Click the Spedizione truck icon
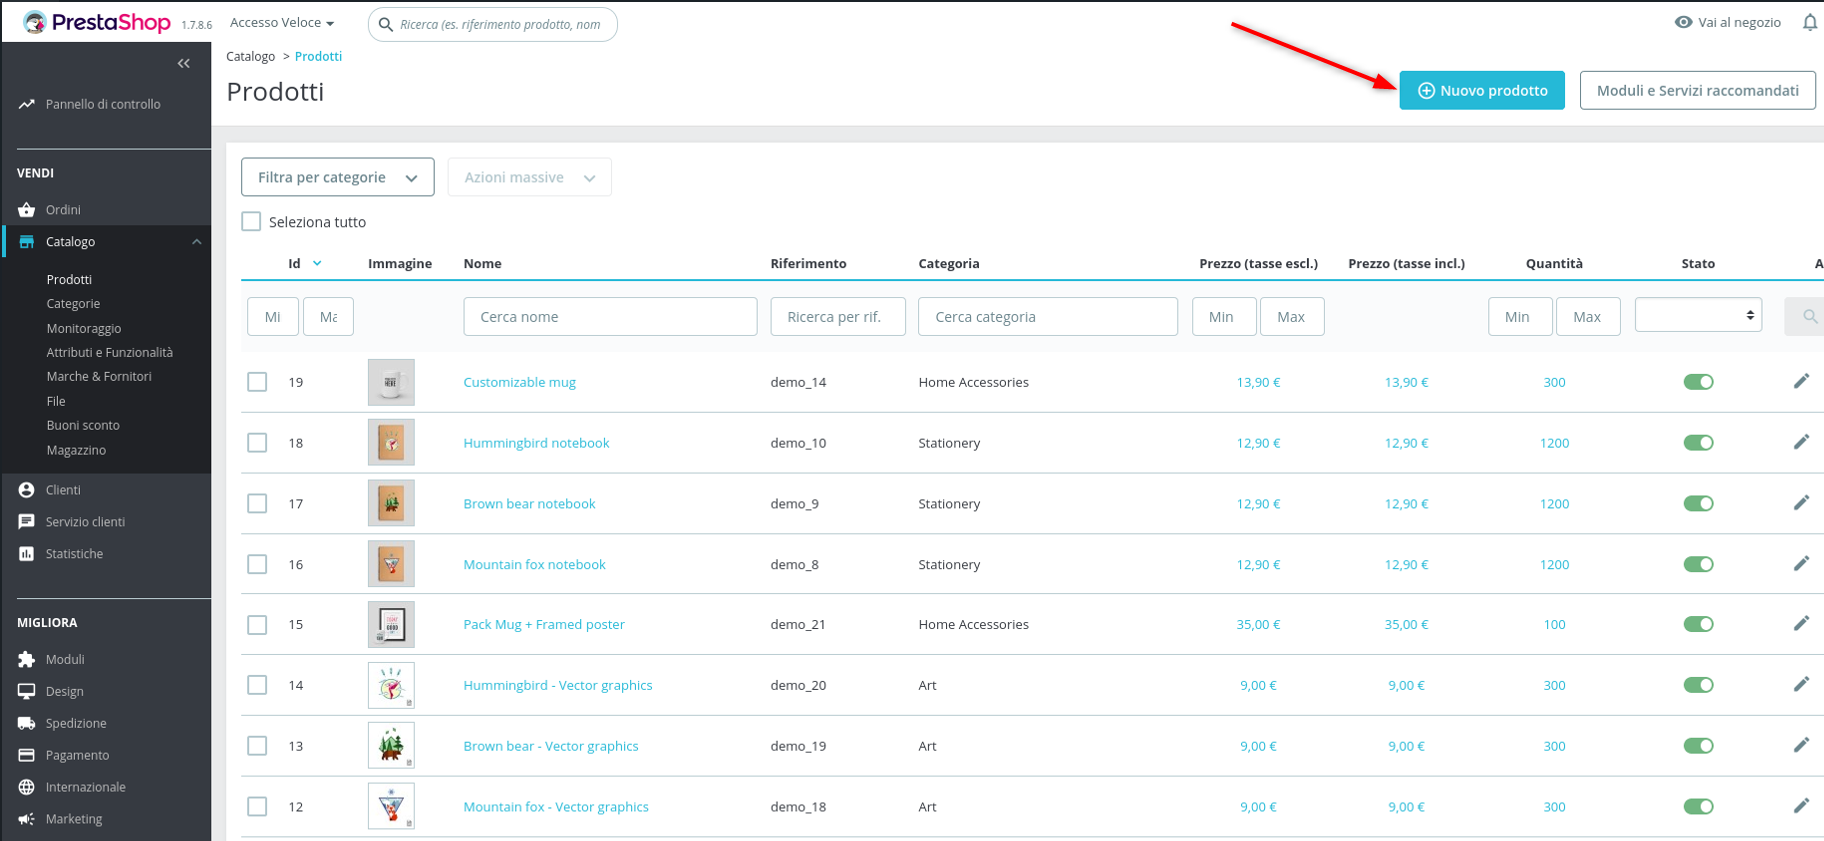 click(27, 724)
